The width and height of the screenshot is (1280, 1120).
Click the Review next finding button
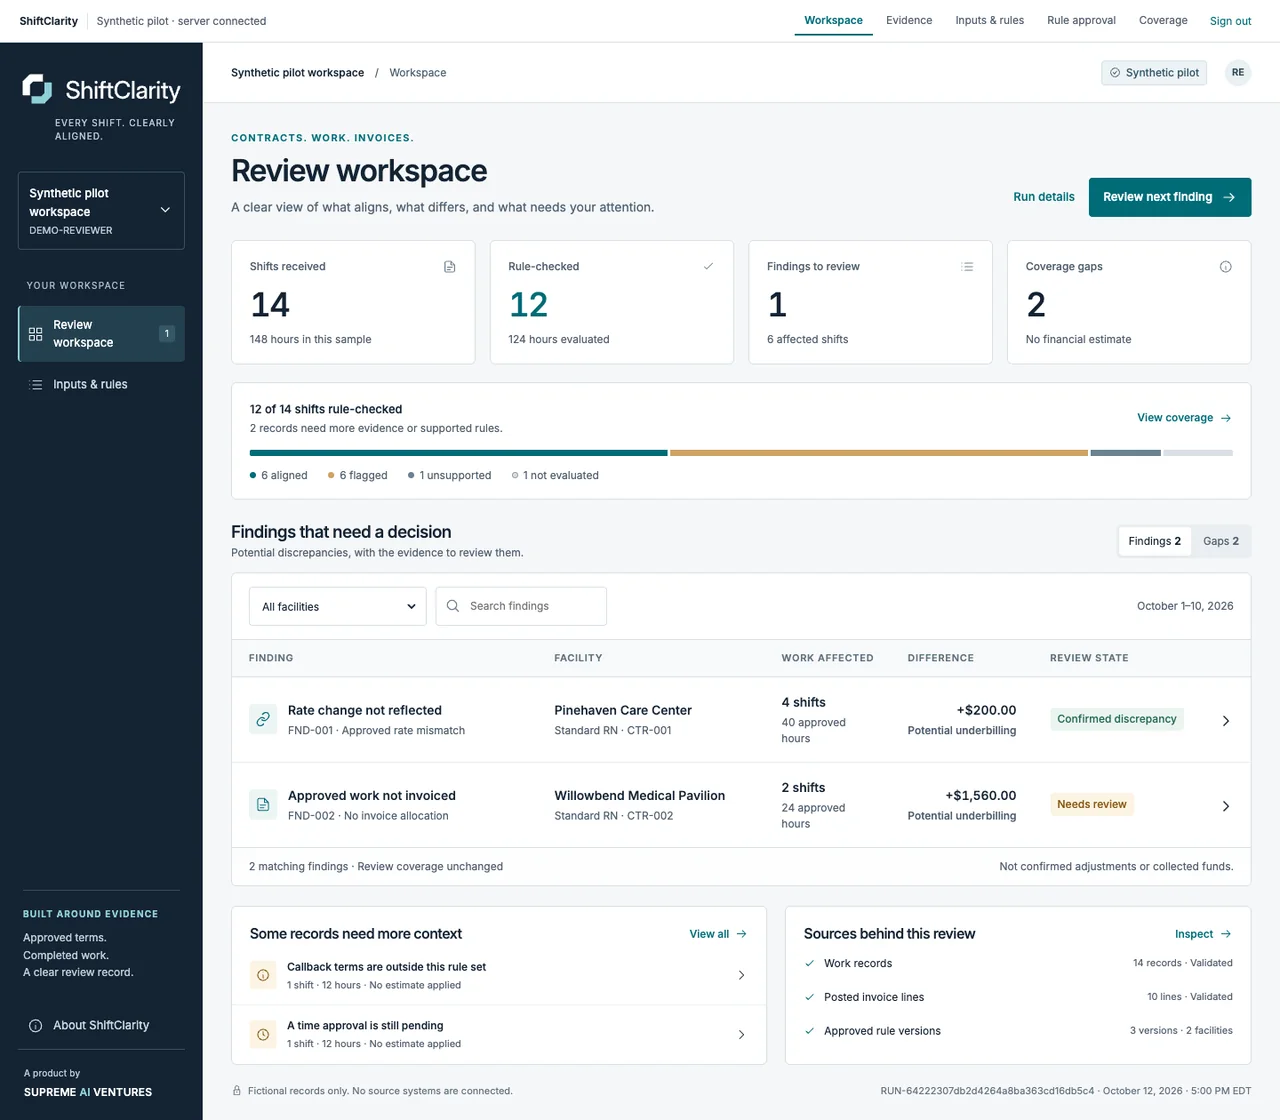point(1170,197)
